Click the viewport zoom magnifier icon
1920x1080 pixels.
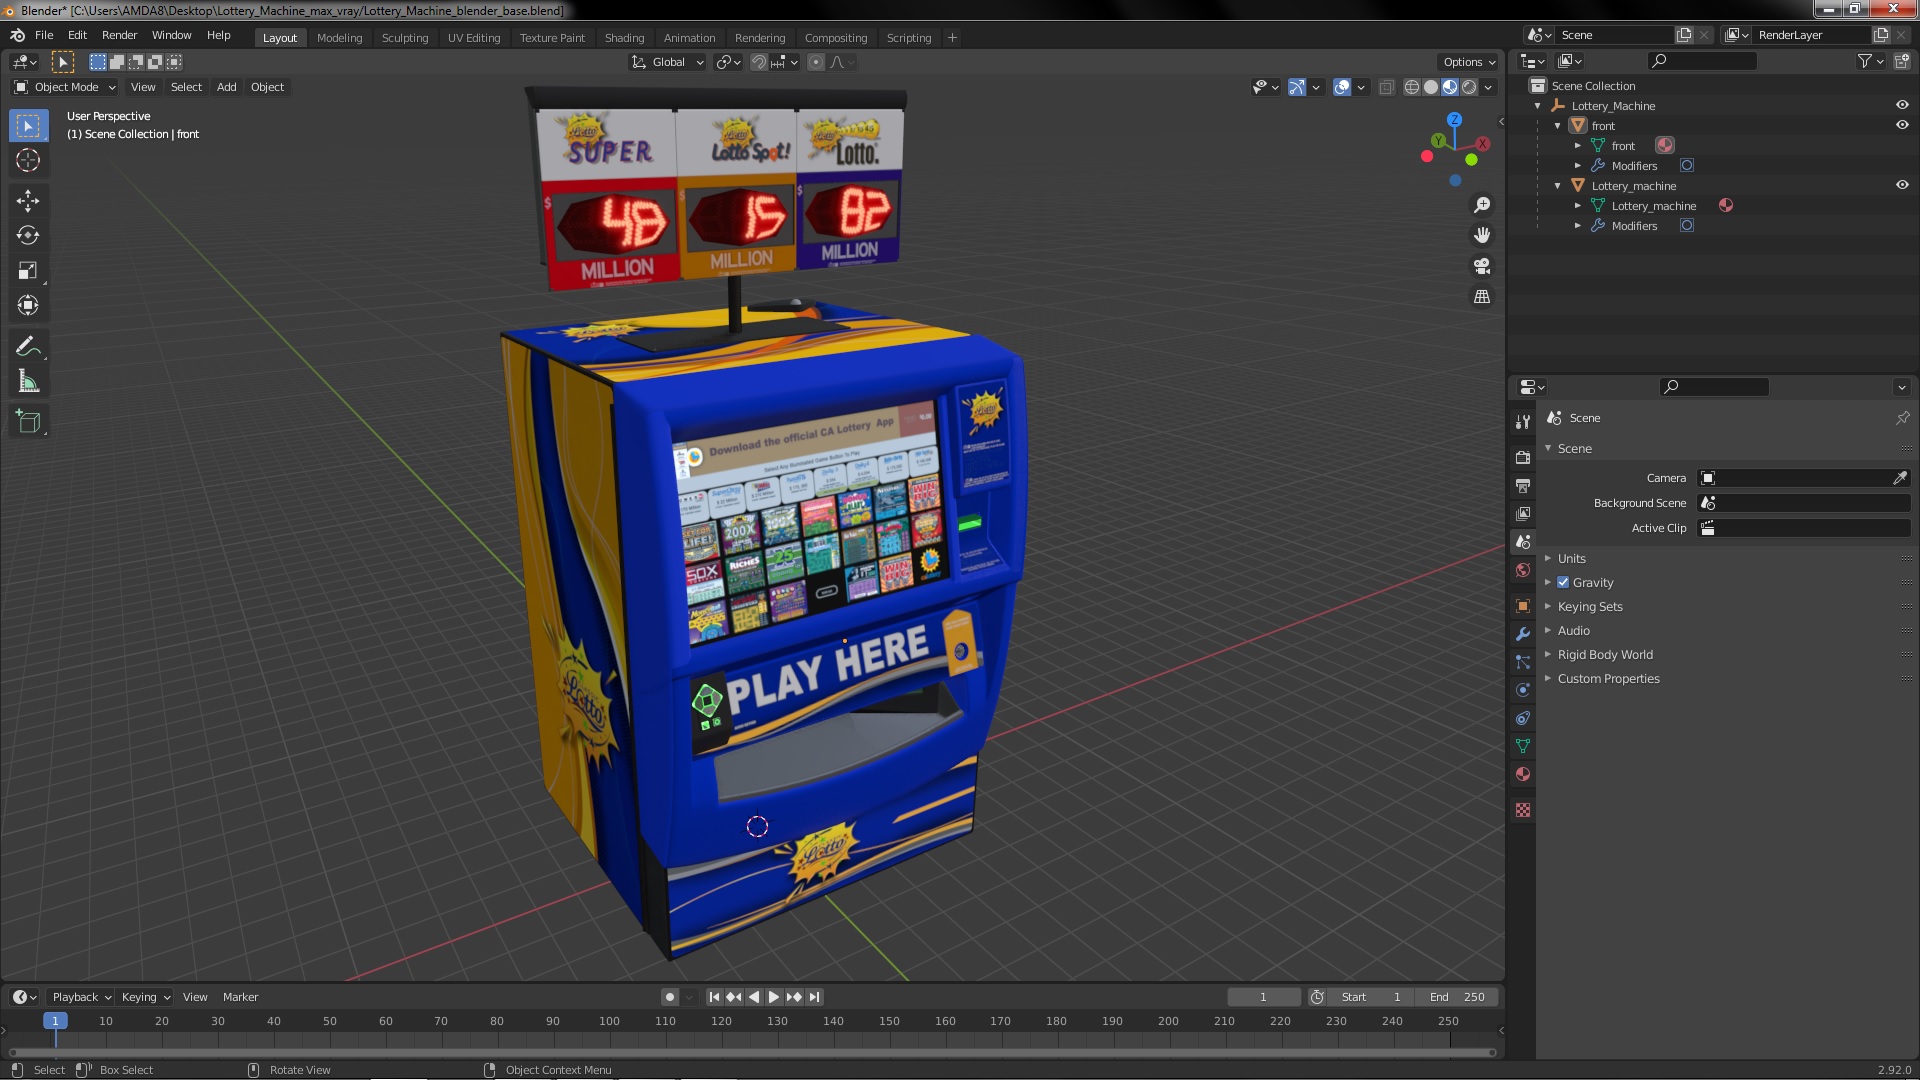click(x=1482, y=205)
